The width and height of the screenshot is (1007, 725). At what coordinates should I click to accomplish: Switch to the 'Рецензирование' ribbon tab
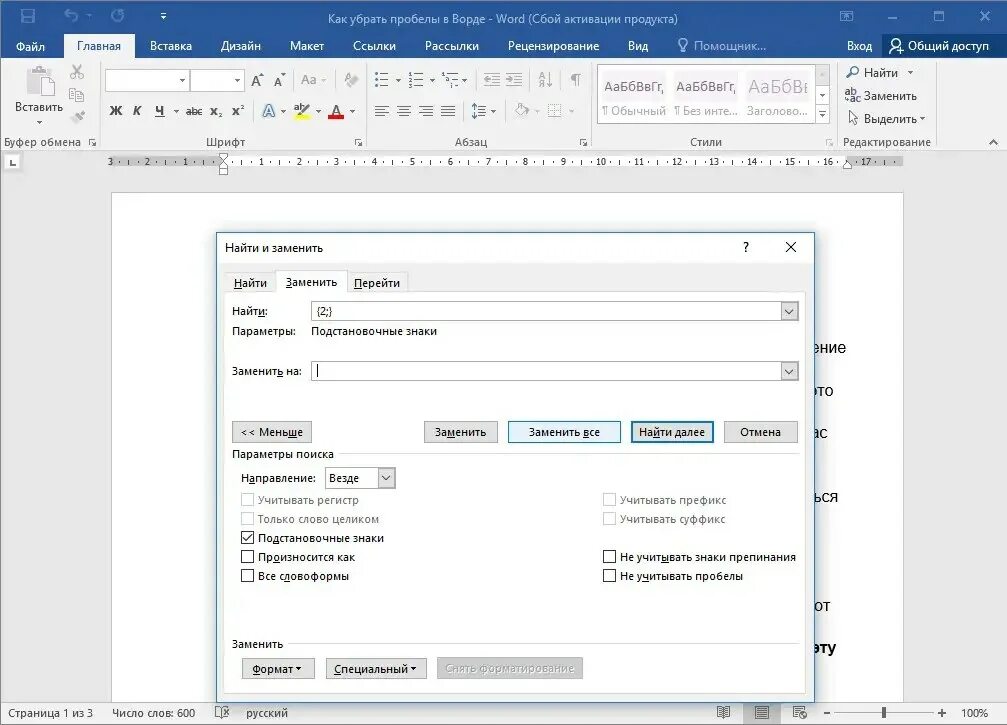click(x=554, y=46)
